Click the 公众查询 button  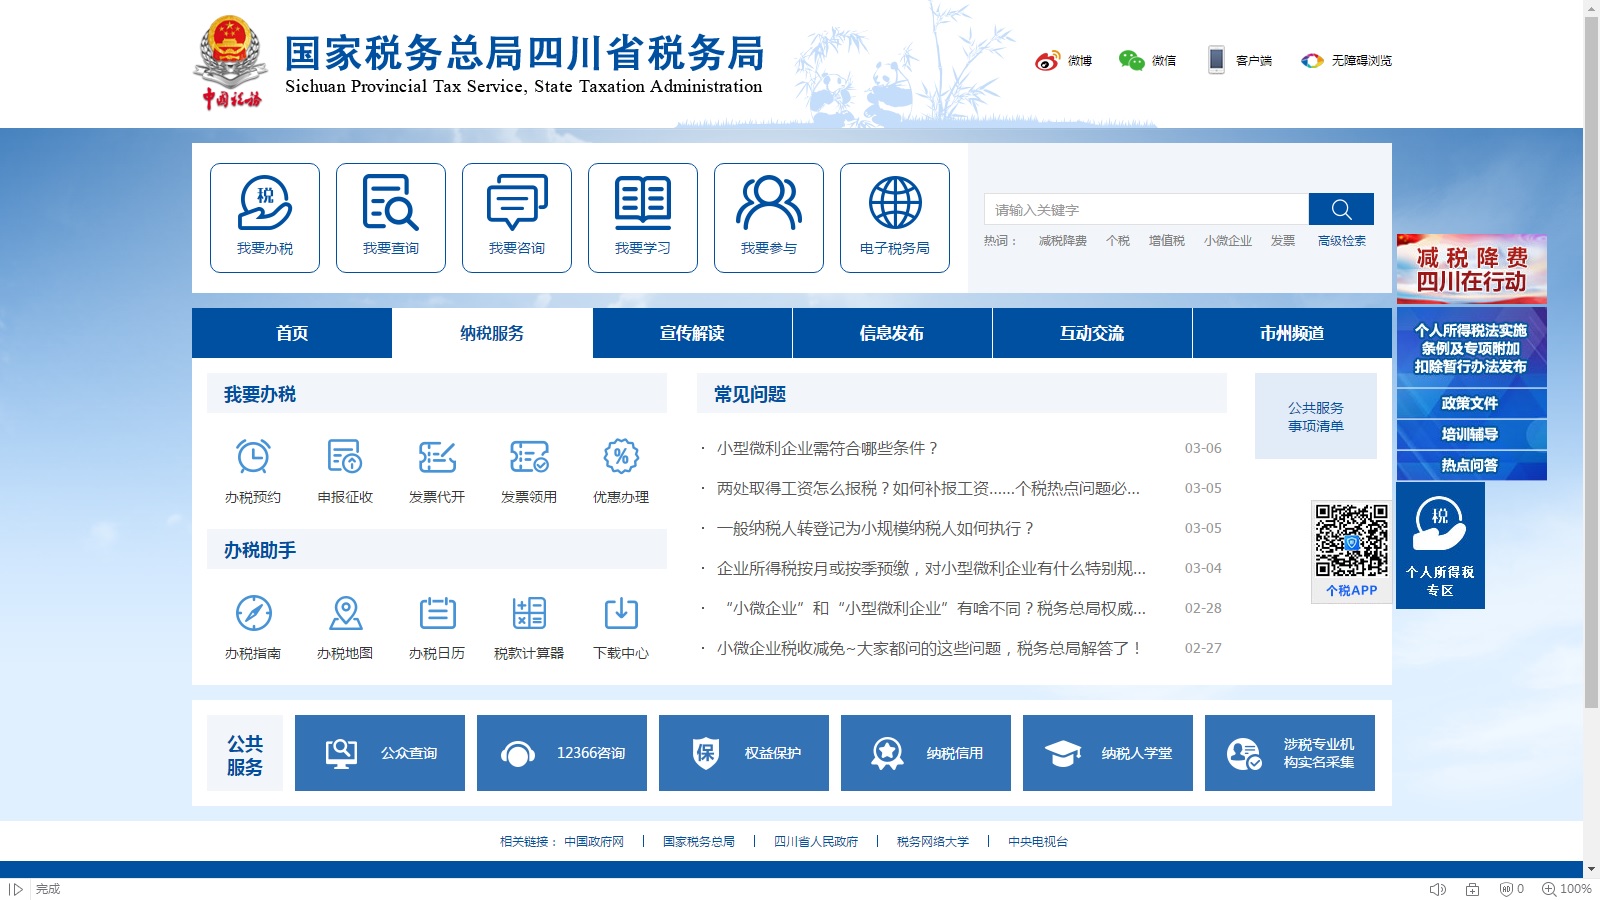pyautogui.click(x=380, y=753)
